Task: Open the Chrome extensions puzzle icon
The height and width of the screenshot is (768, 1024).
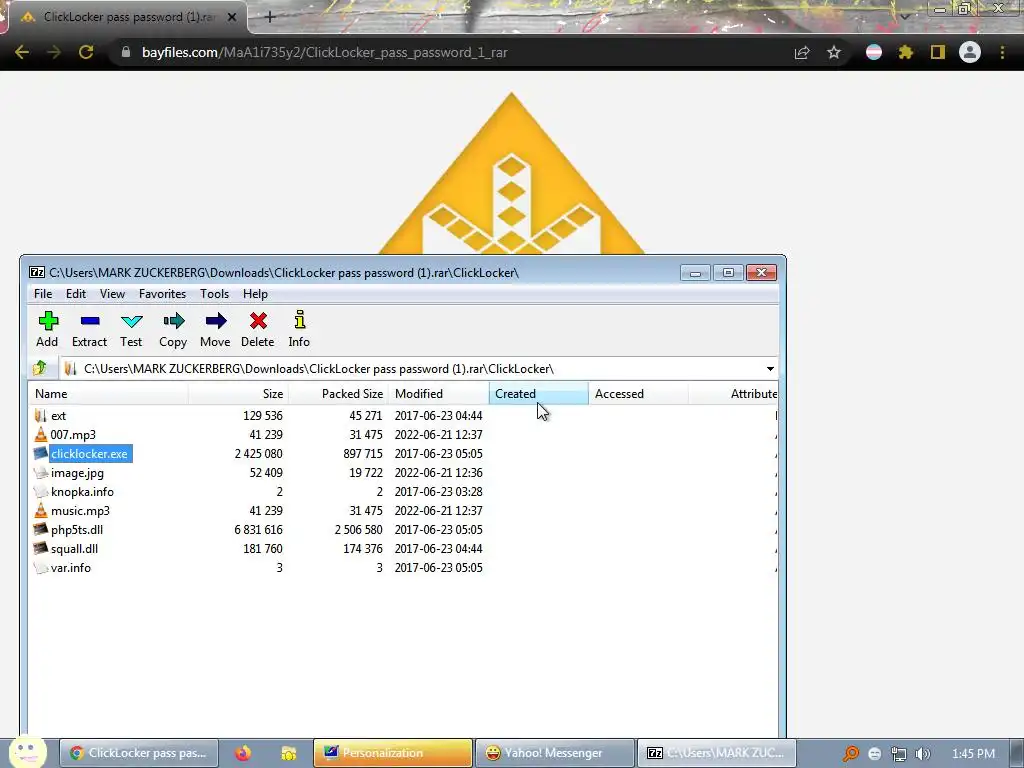Action: coord(905,52)
